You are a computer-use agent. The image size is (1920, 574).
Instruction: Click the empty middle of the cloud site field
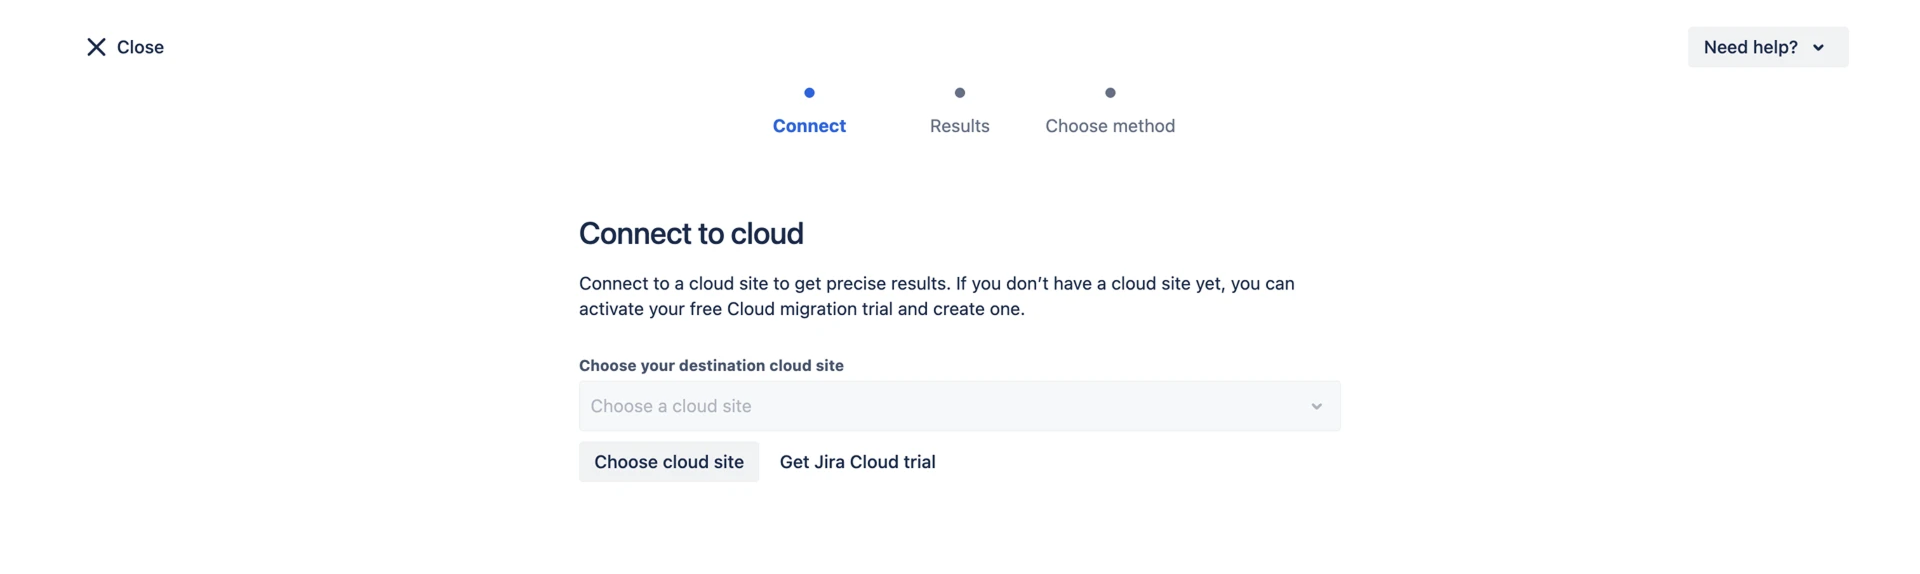(x=1000, y=406)
